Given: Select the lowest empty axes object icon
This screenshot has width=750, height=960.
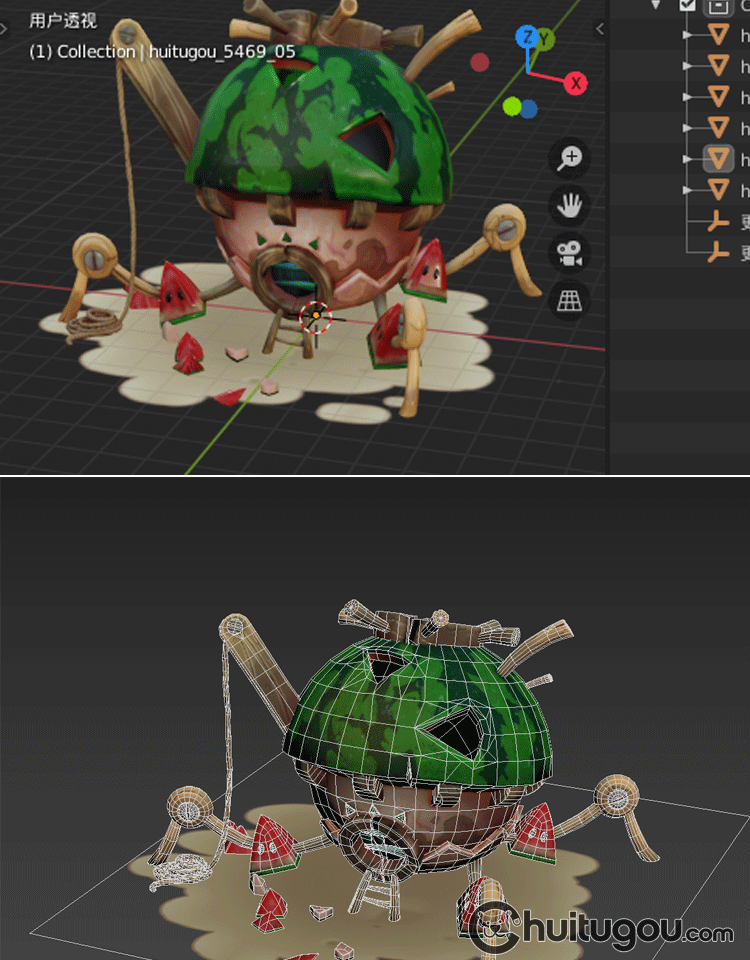Looking at the screenshot, I should 718,252.
